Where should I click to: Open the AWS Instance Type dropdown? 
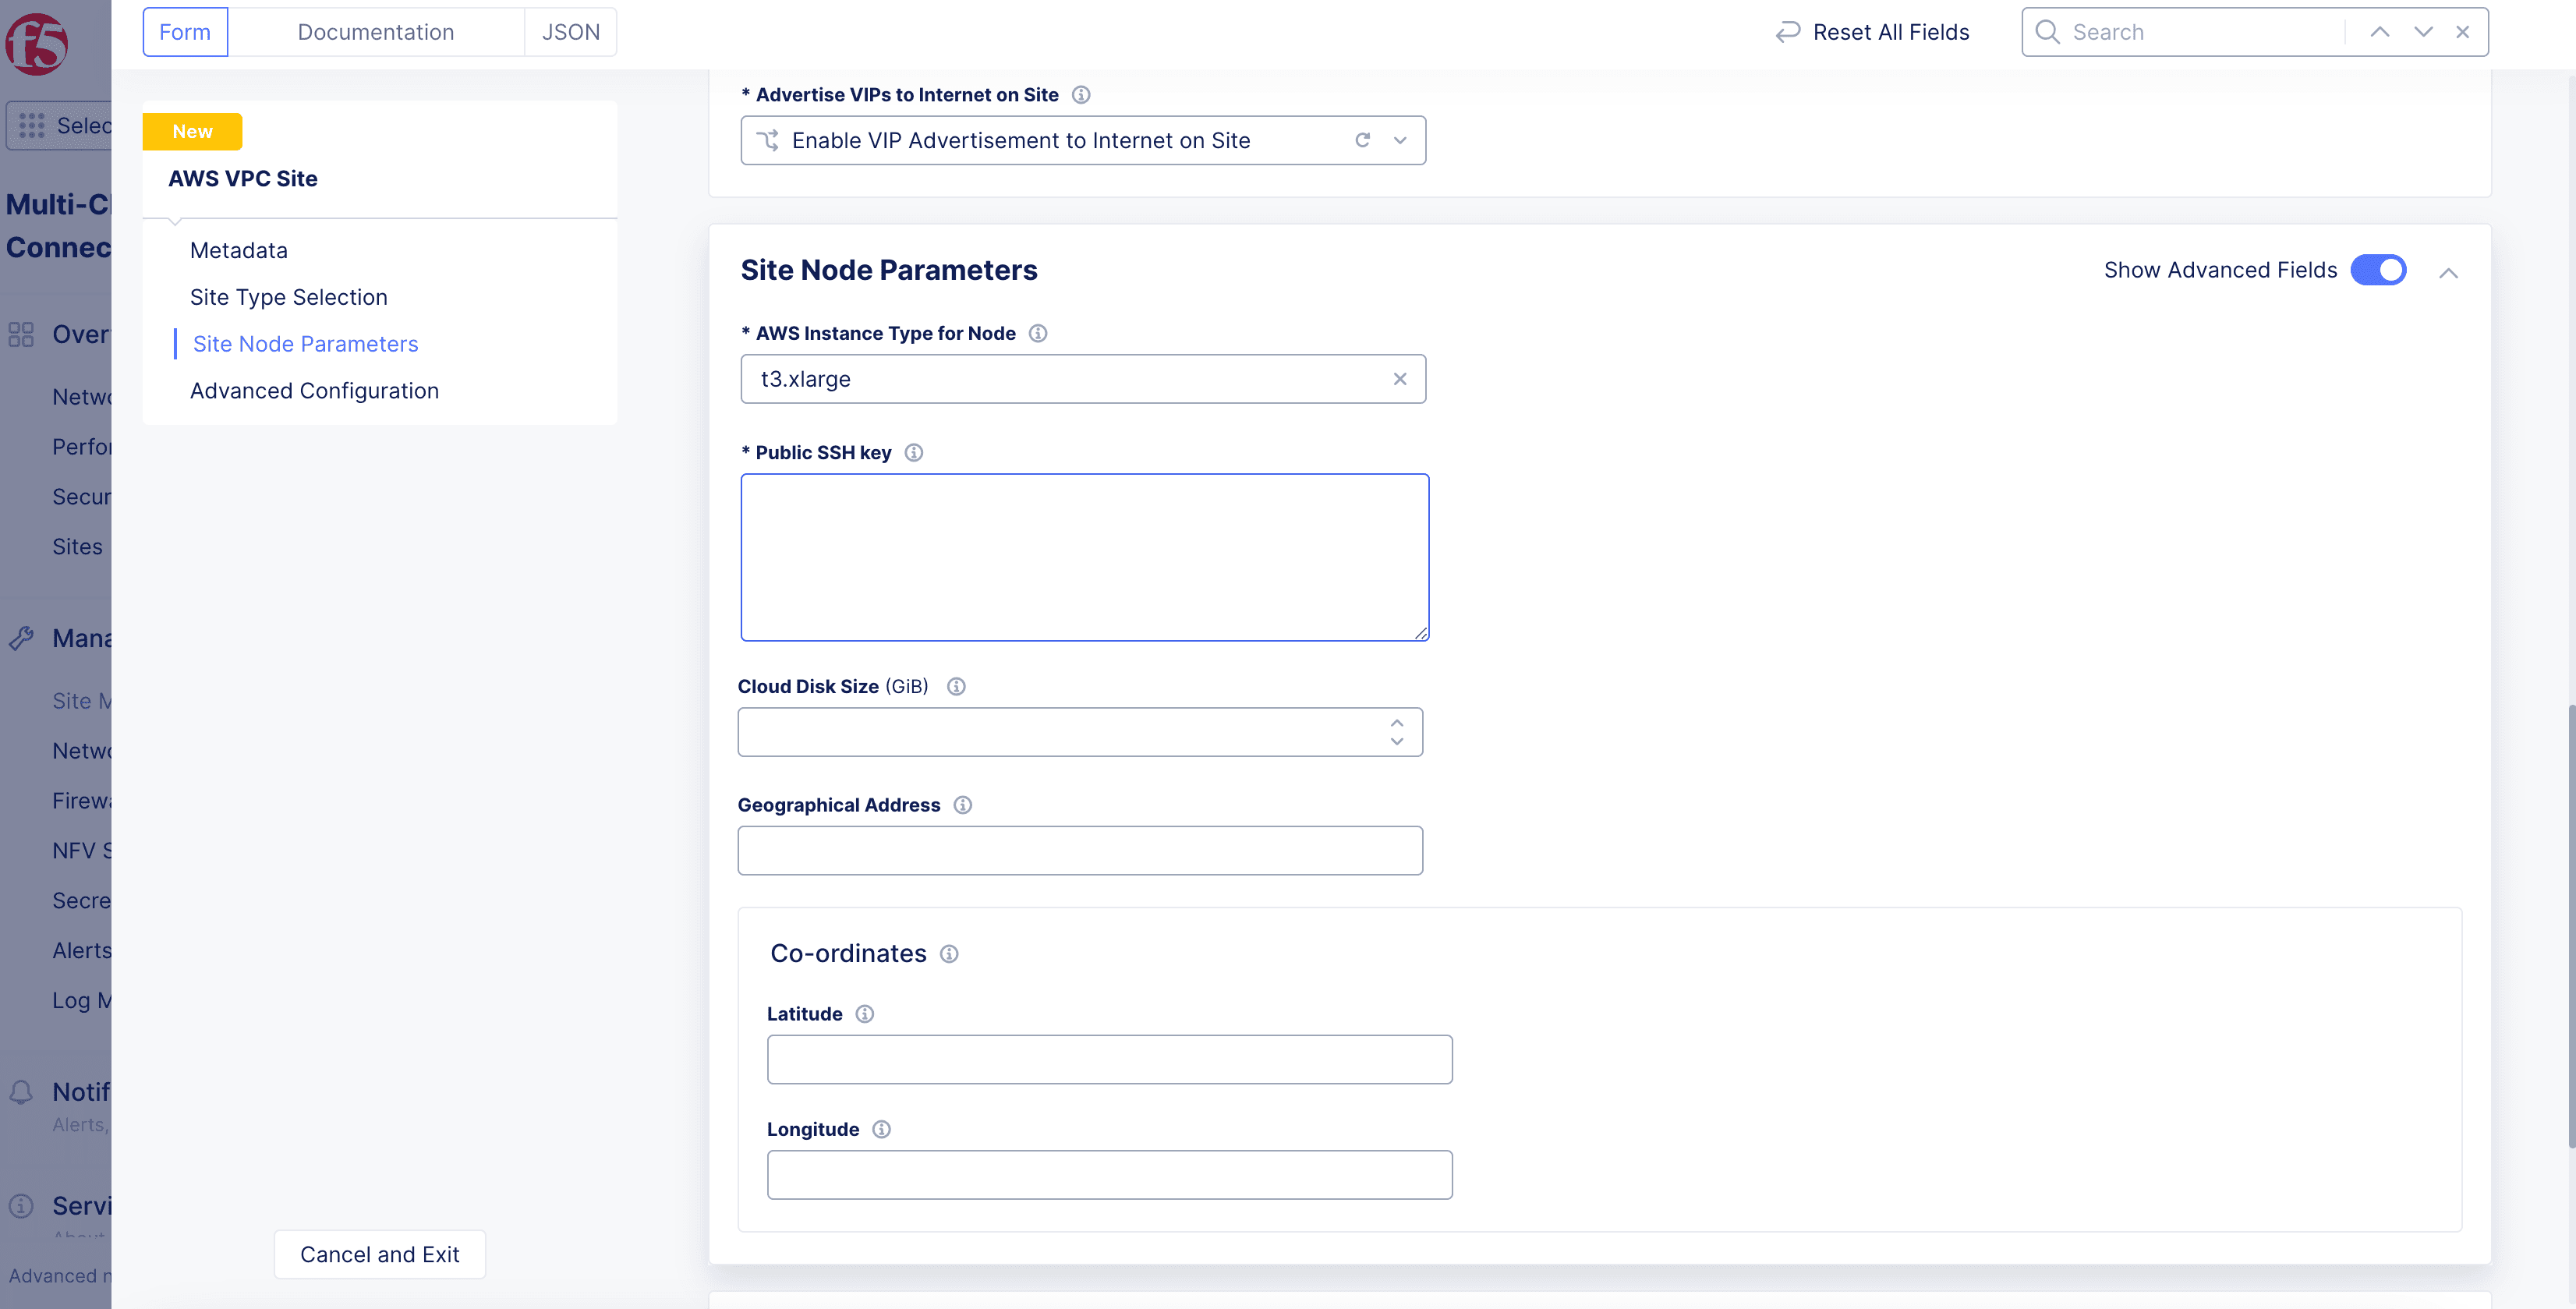[1084, 377]
